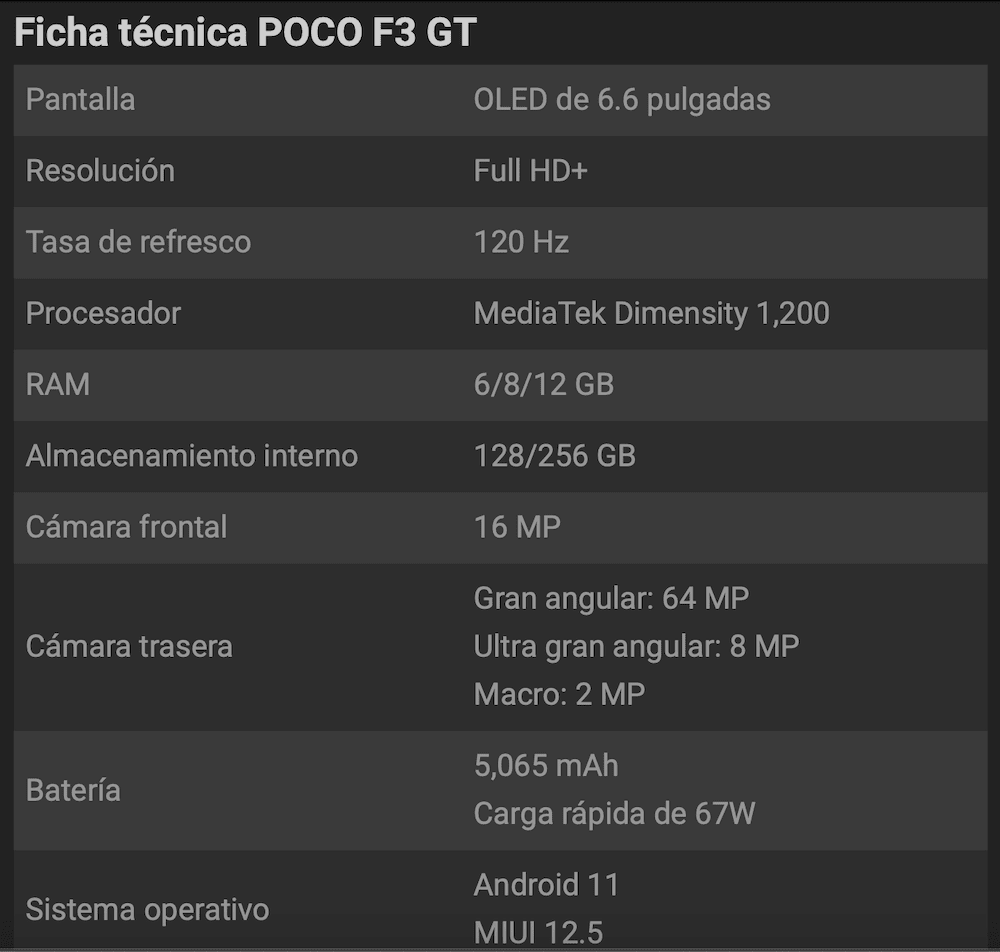Select the Batería row label
The image size is (1000, 952).
point(73,791)
